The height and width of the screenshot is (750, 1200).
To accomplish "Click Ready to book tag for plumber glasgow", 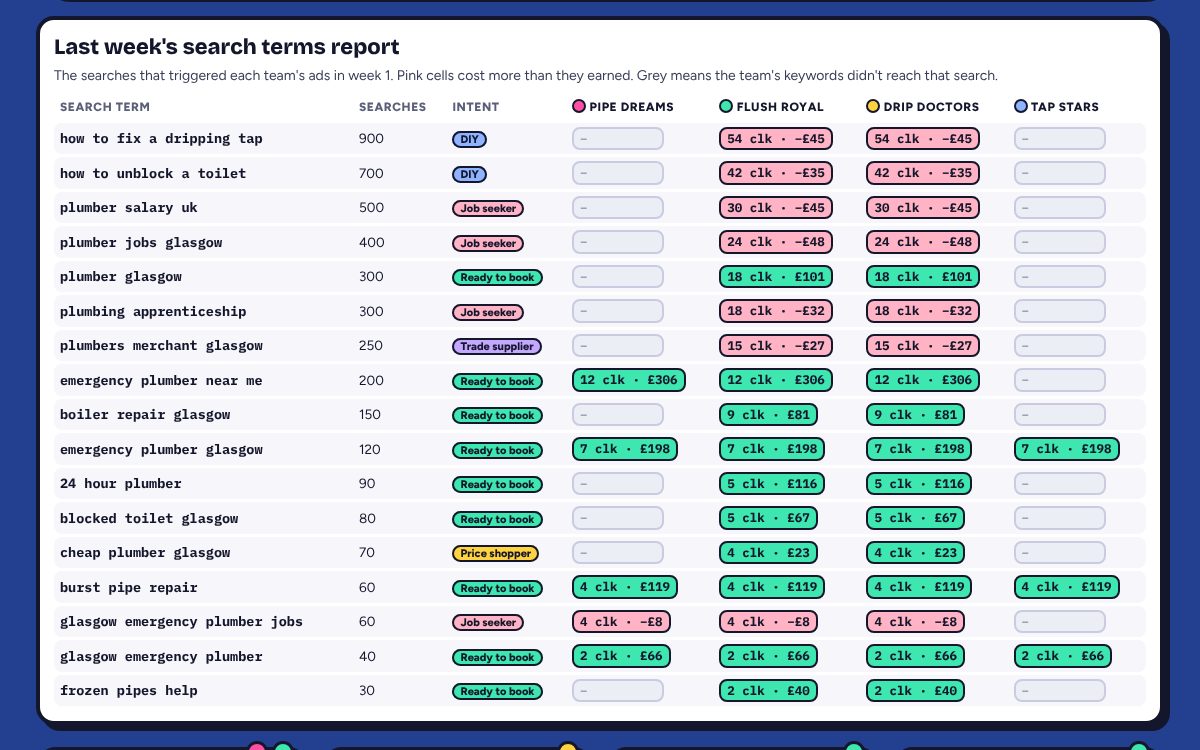I will pos(497,278).
